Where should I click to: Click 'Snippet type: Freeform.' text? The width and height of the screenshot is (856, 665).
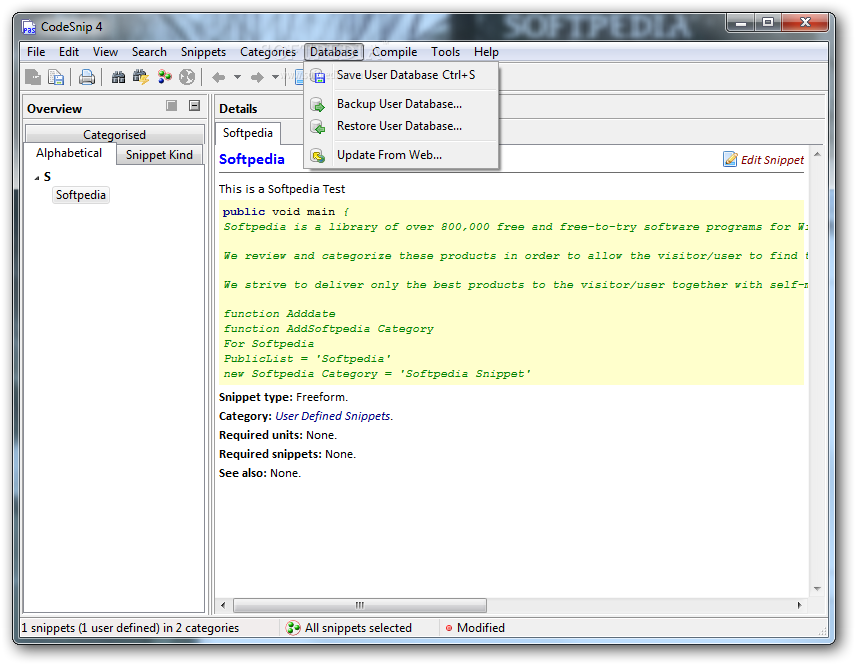pos(283,397)
